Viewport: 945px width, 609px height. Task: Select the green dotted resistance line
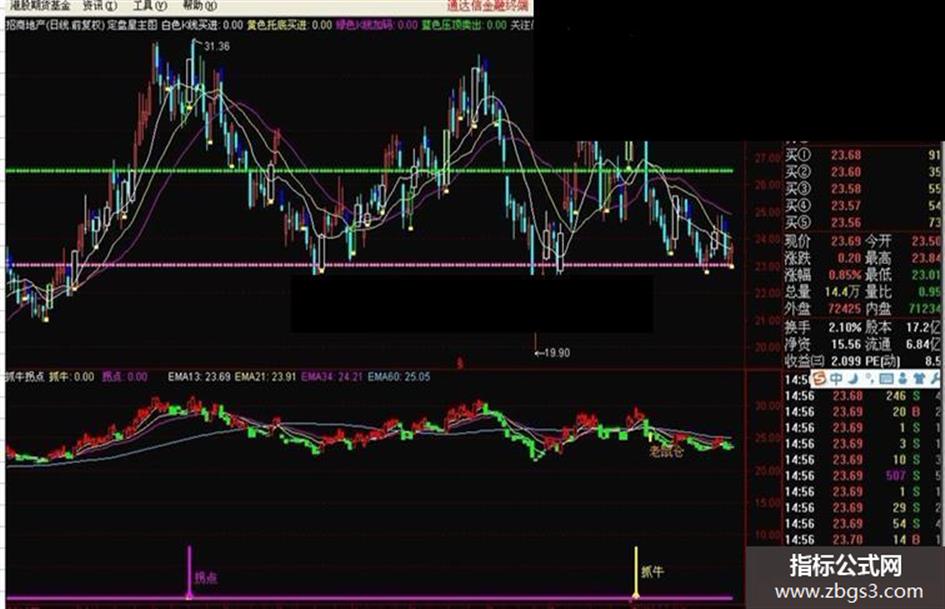pos(369,171)
